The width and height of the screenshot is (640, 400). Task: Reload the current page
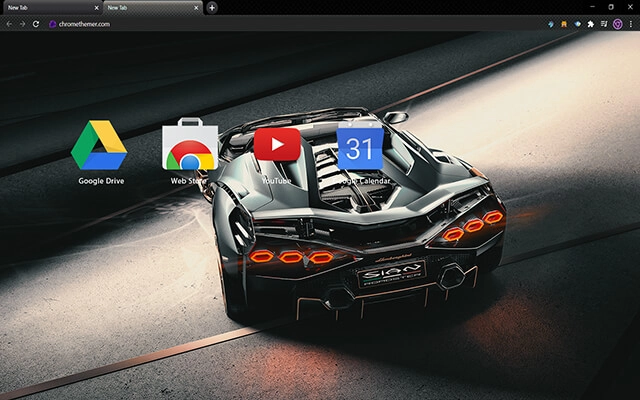click(x=36, y=24)
